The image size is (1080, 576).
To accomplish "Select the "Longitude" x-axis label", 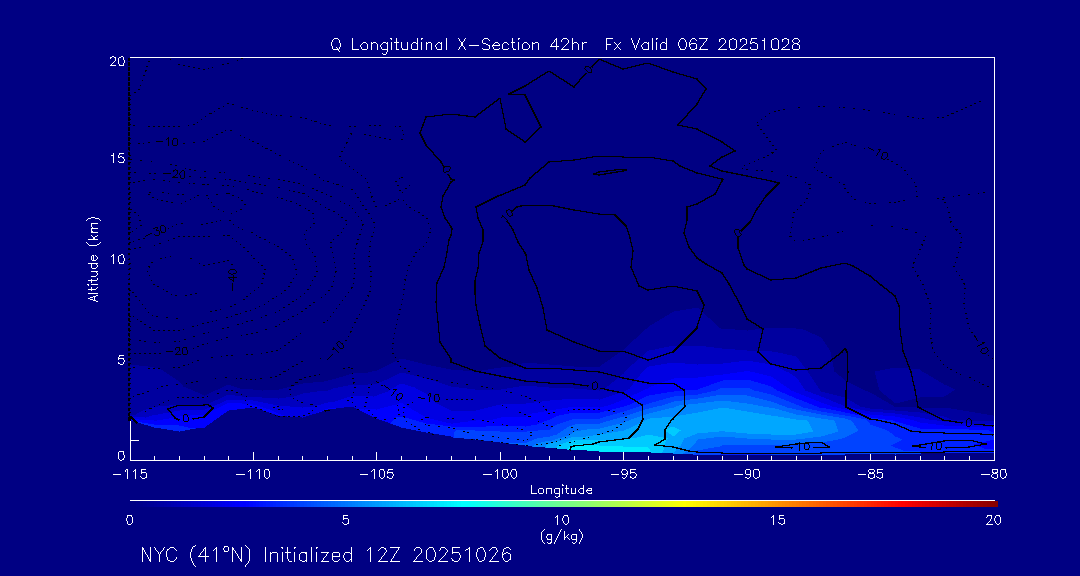I will pyautogui.click(x=561, y=490).
